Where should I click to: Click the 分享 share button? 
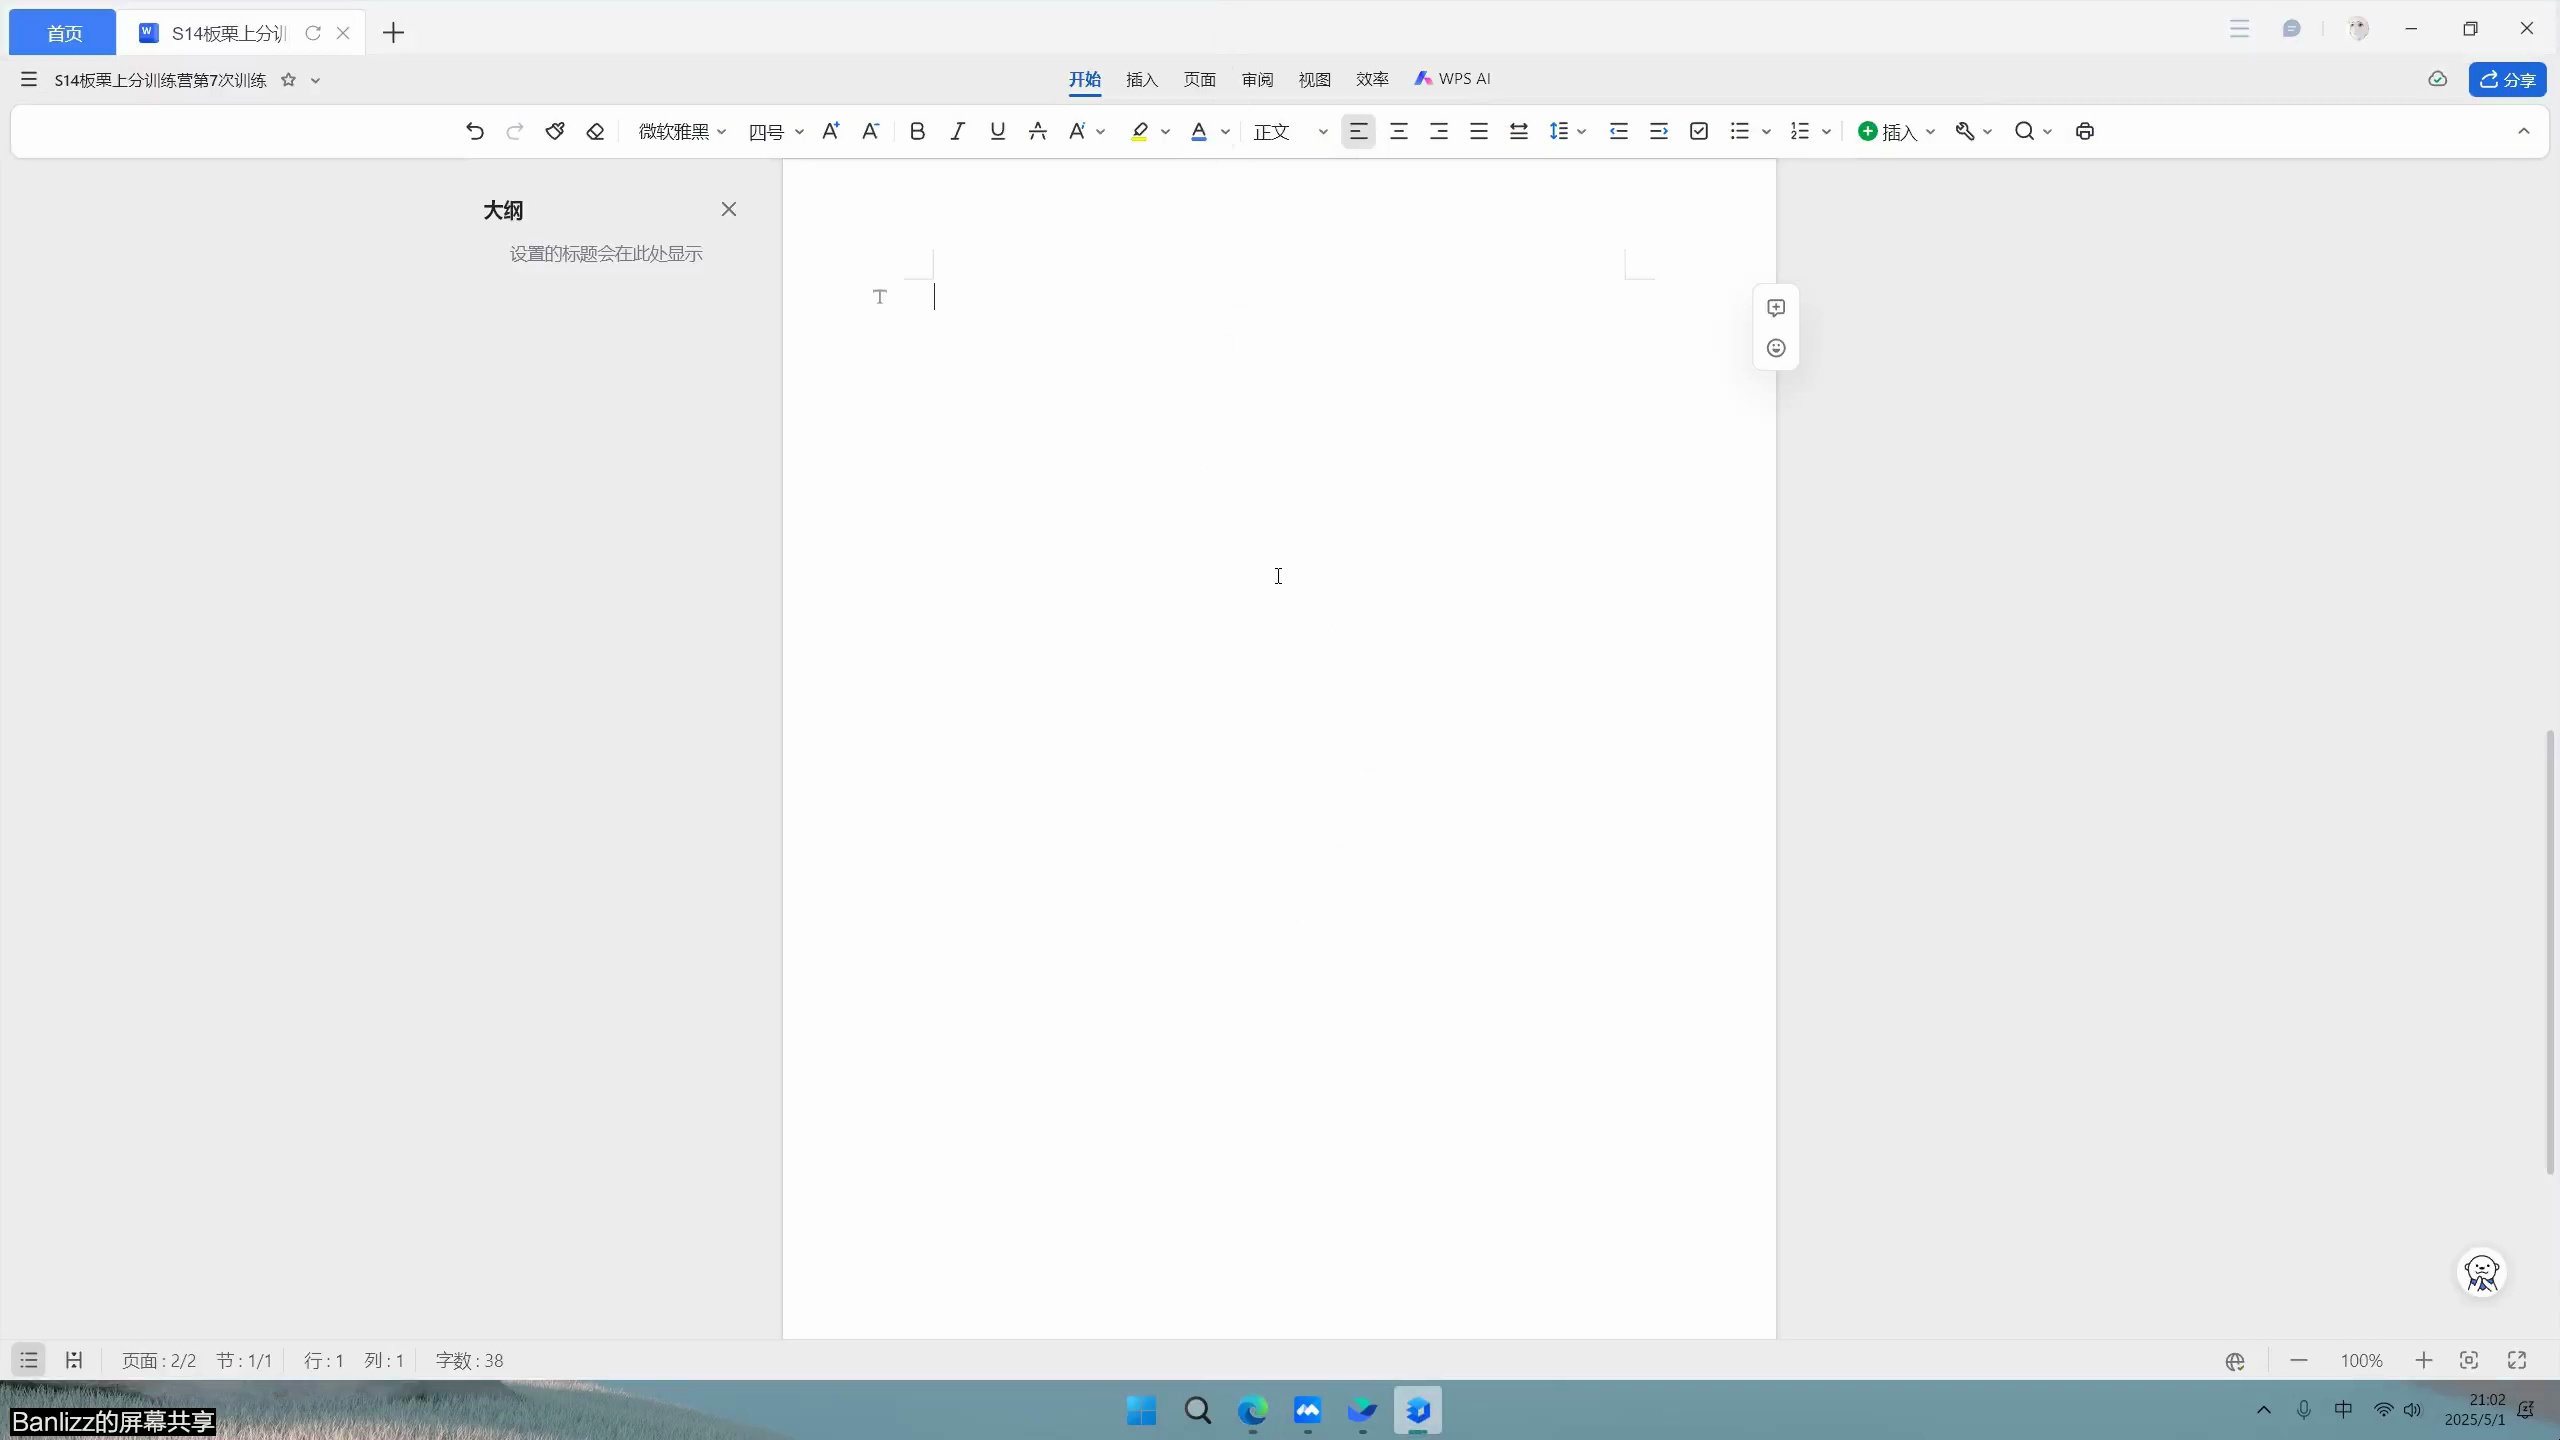tap(2507, 79)
